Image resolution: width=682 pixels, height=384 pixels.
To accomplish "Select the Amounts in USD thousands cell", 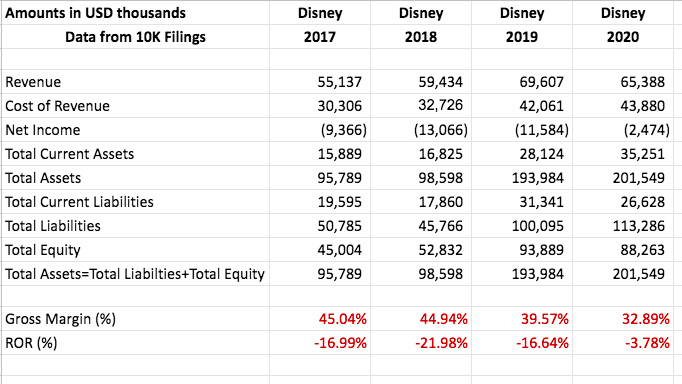I will point(135,13).
